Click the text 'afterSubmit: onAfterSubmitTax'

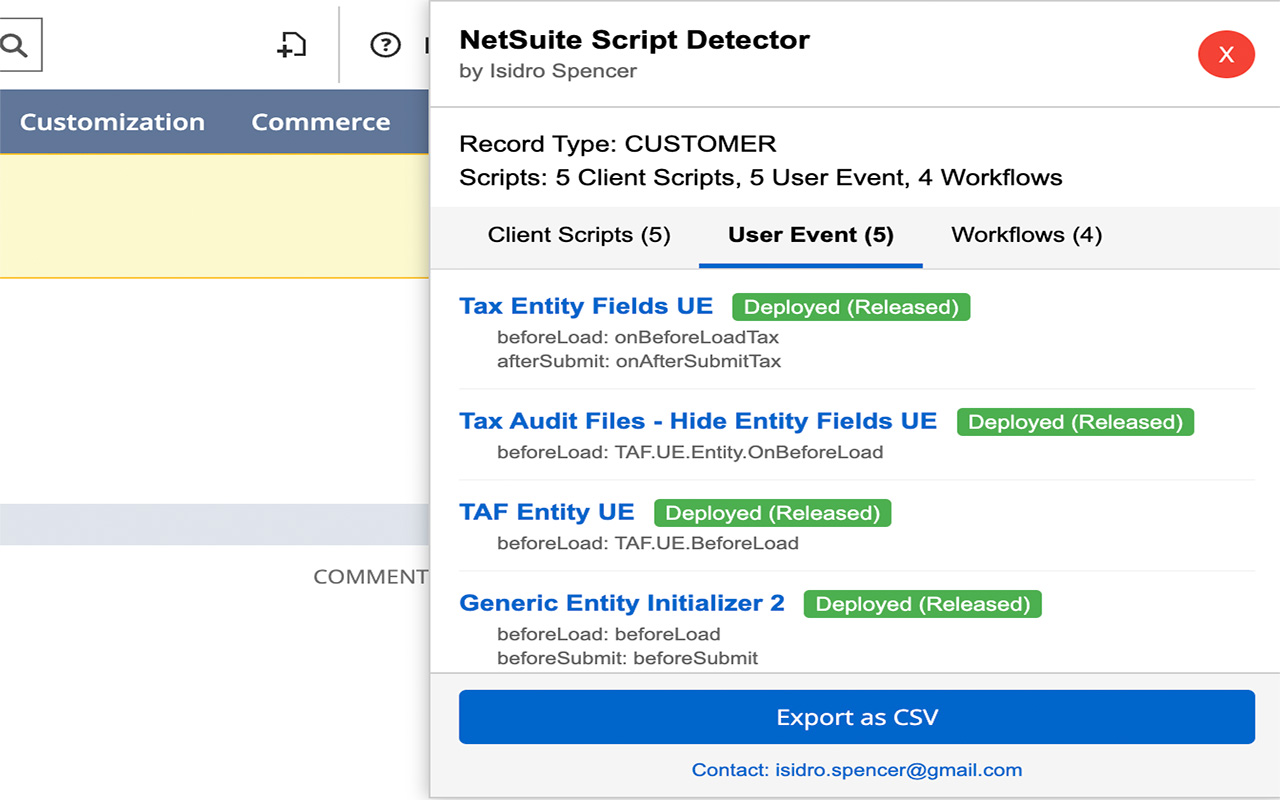[x=639, y=361]
